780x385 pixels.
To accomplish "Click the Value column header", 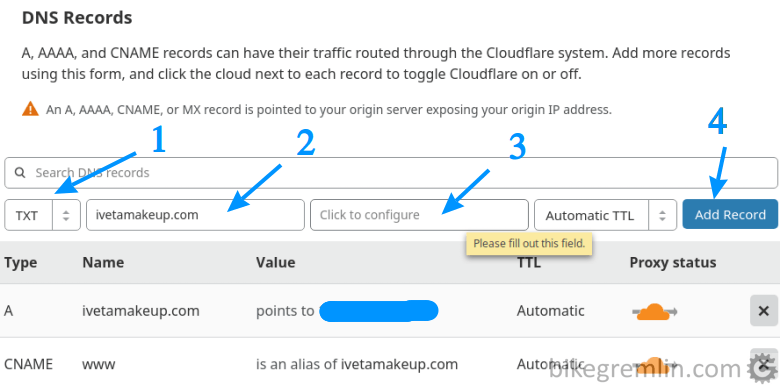I will (276, 262).
